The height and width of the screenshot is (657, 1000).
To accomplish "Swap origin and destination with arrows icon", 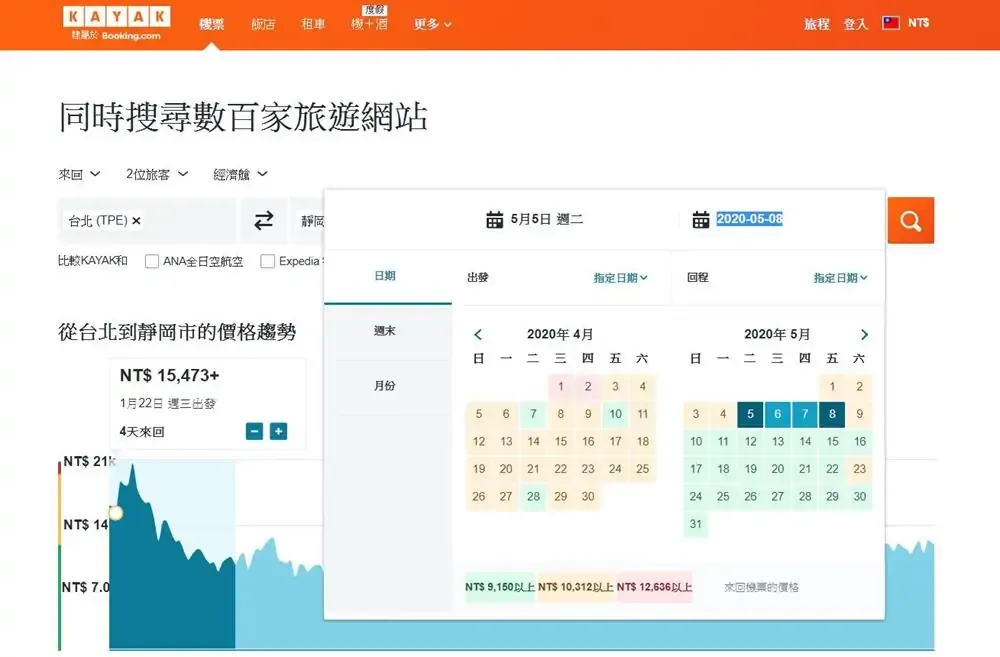I will click(263, 221).
